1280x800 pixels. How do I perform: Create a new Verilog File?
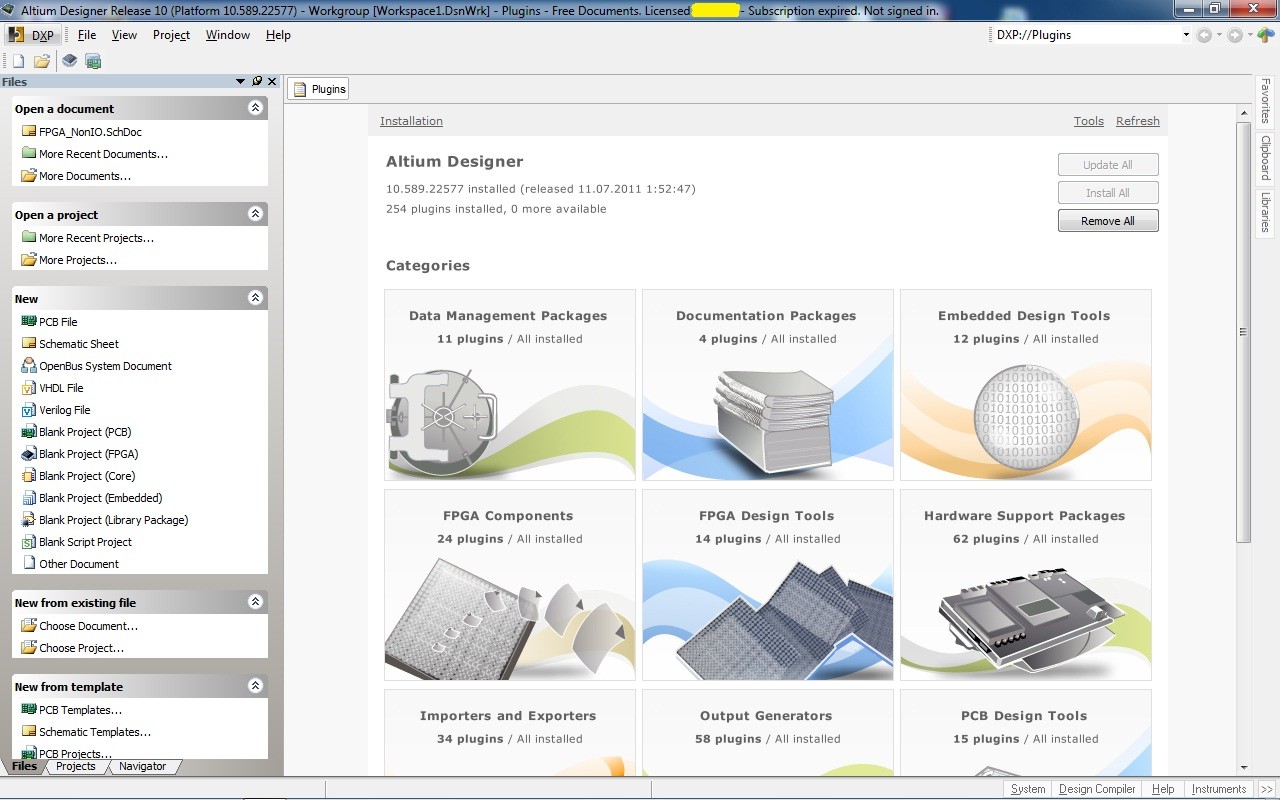(x=57, y=410)
